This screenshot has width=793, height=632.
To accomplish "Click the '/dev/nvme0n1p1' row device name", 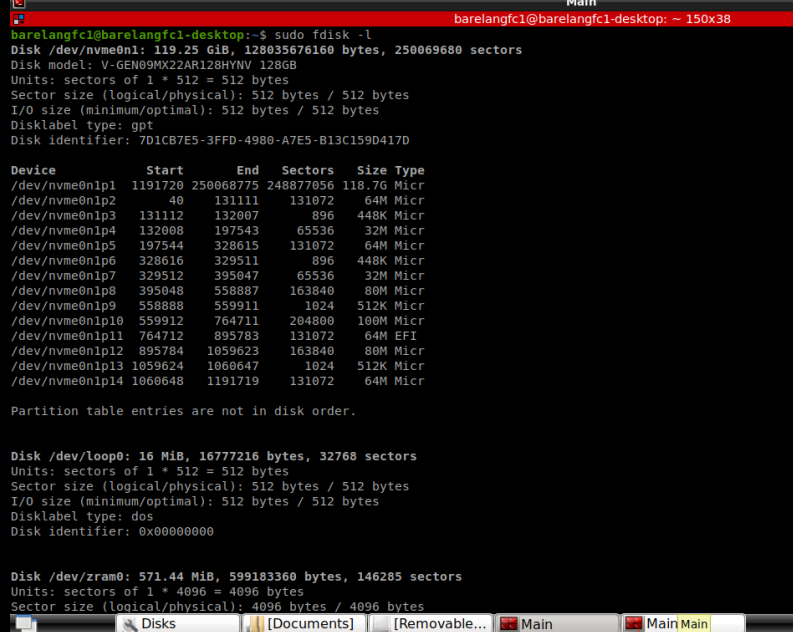I will pyautogui.click(x=63, y=186).
